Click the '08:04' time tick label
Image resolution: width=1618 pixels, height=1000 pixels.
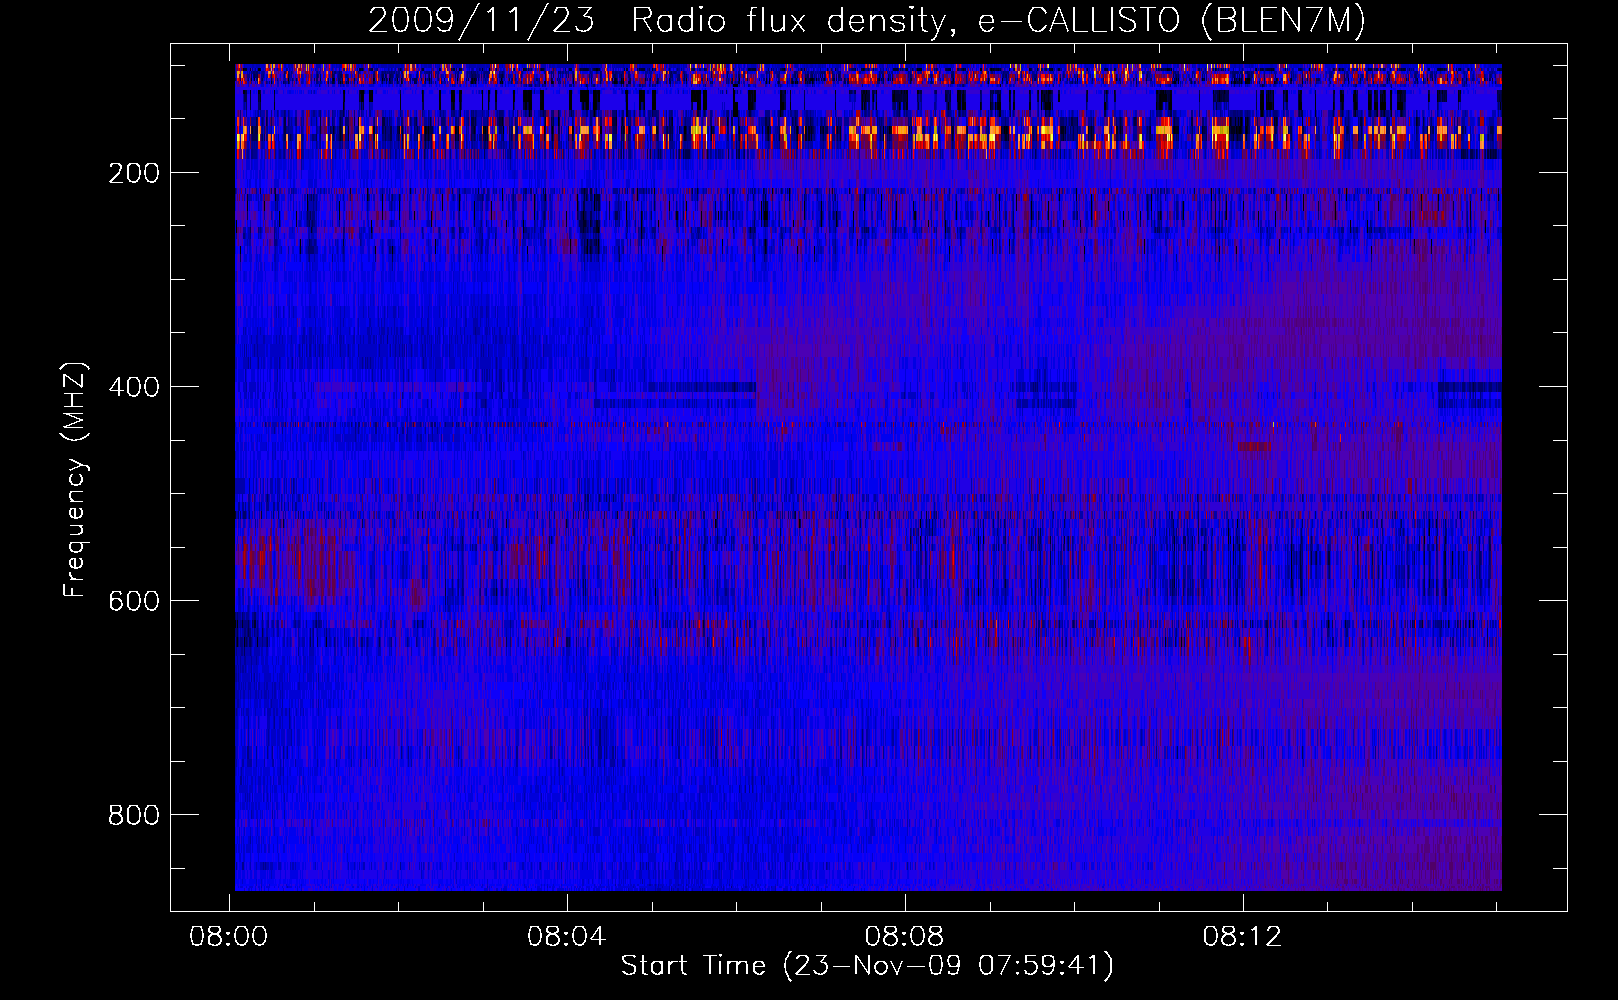point(567,937)
